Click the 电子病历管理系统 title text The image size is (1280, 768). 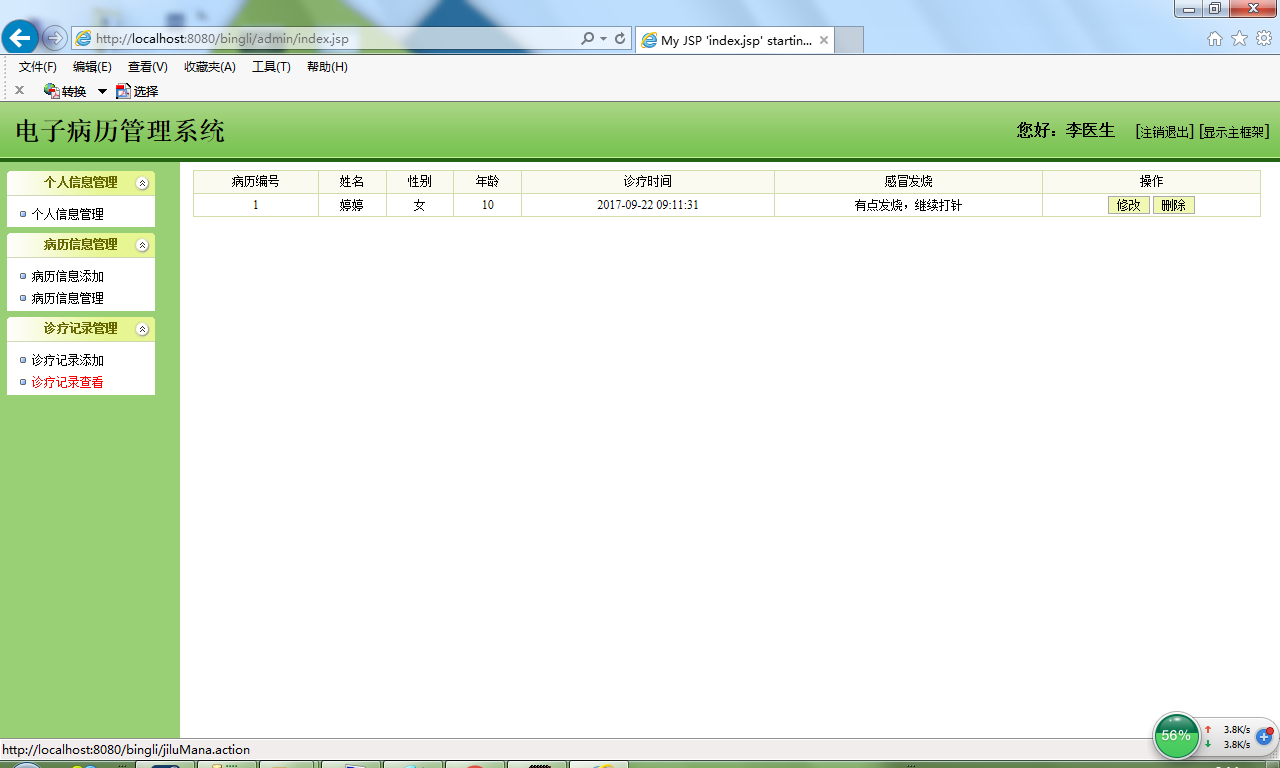click(120, 131)
